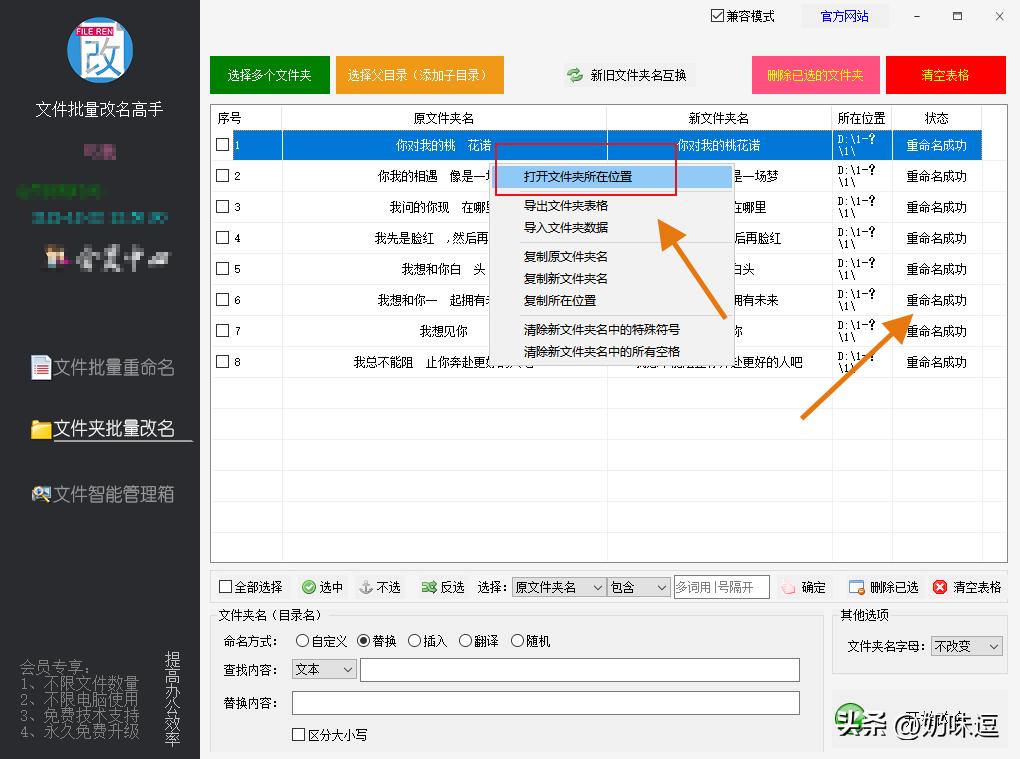1020x759 pixels.
Task: Expand the 文件夹名字母 不改变 dropdown
Action: [x=966, y=646]
